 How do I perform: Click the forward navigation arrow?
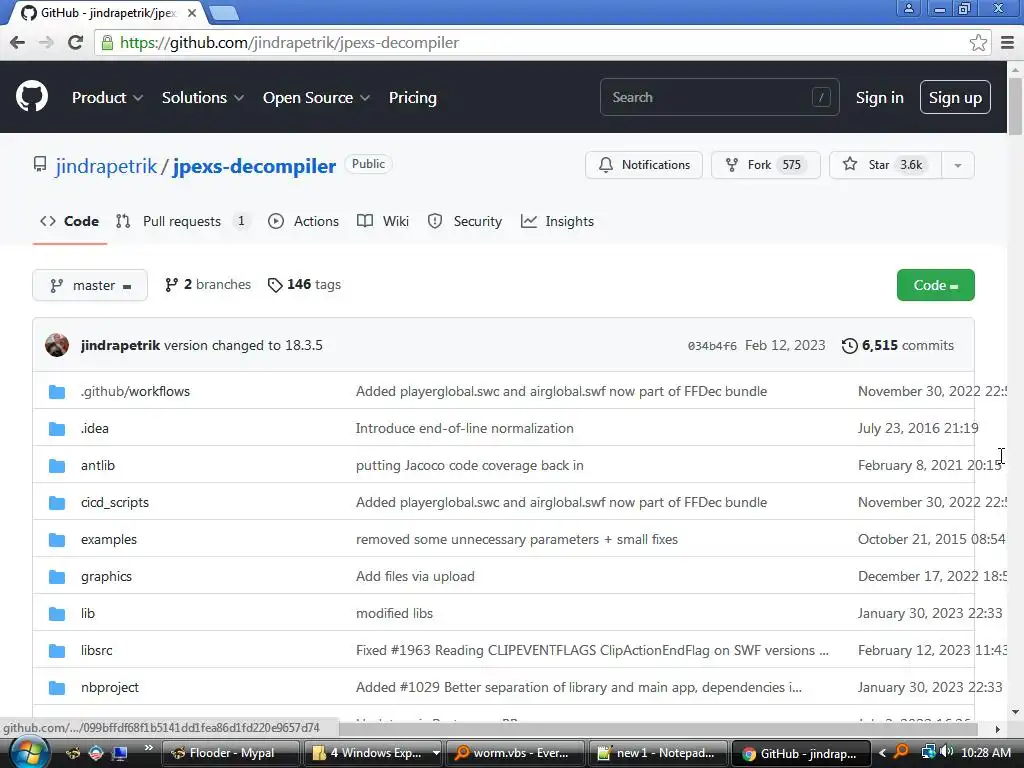coord(46,42)
